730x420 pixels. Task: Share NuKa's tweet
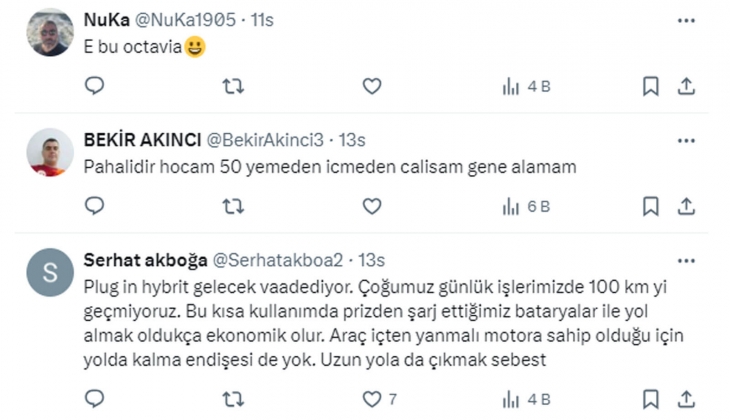point(686,87)
